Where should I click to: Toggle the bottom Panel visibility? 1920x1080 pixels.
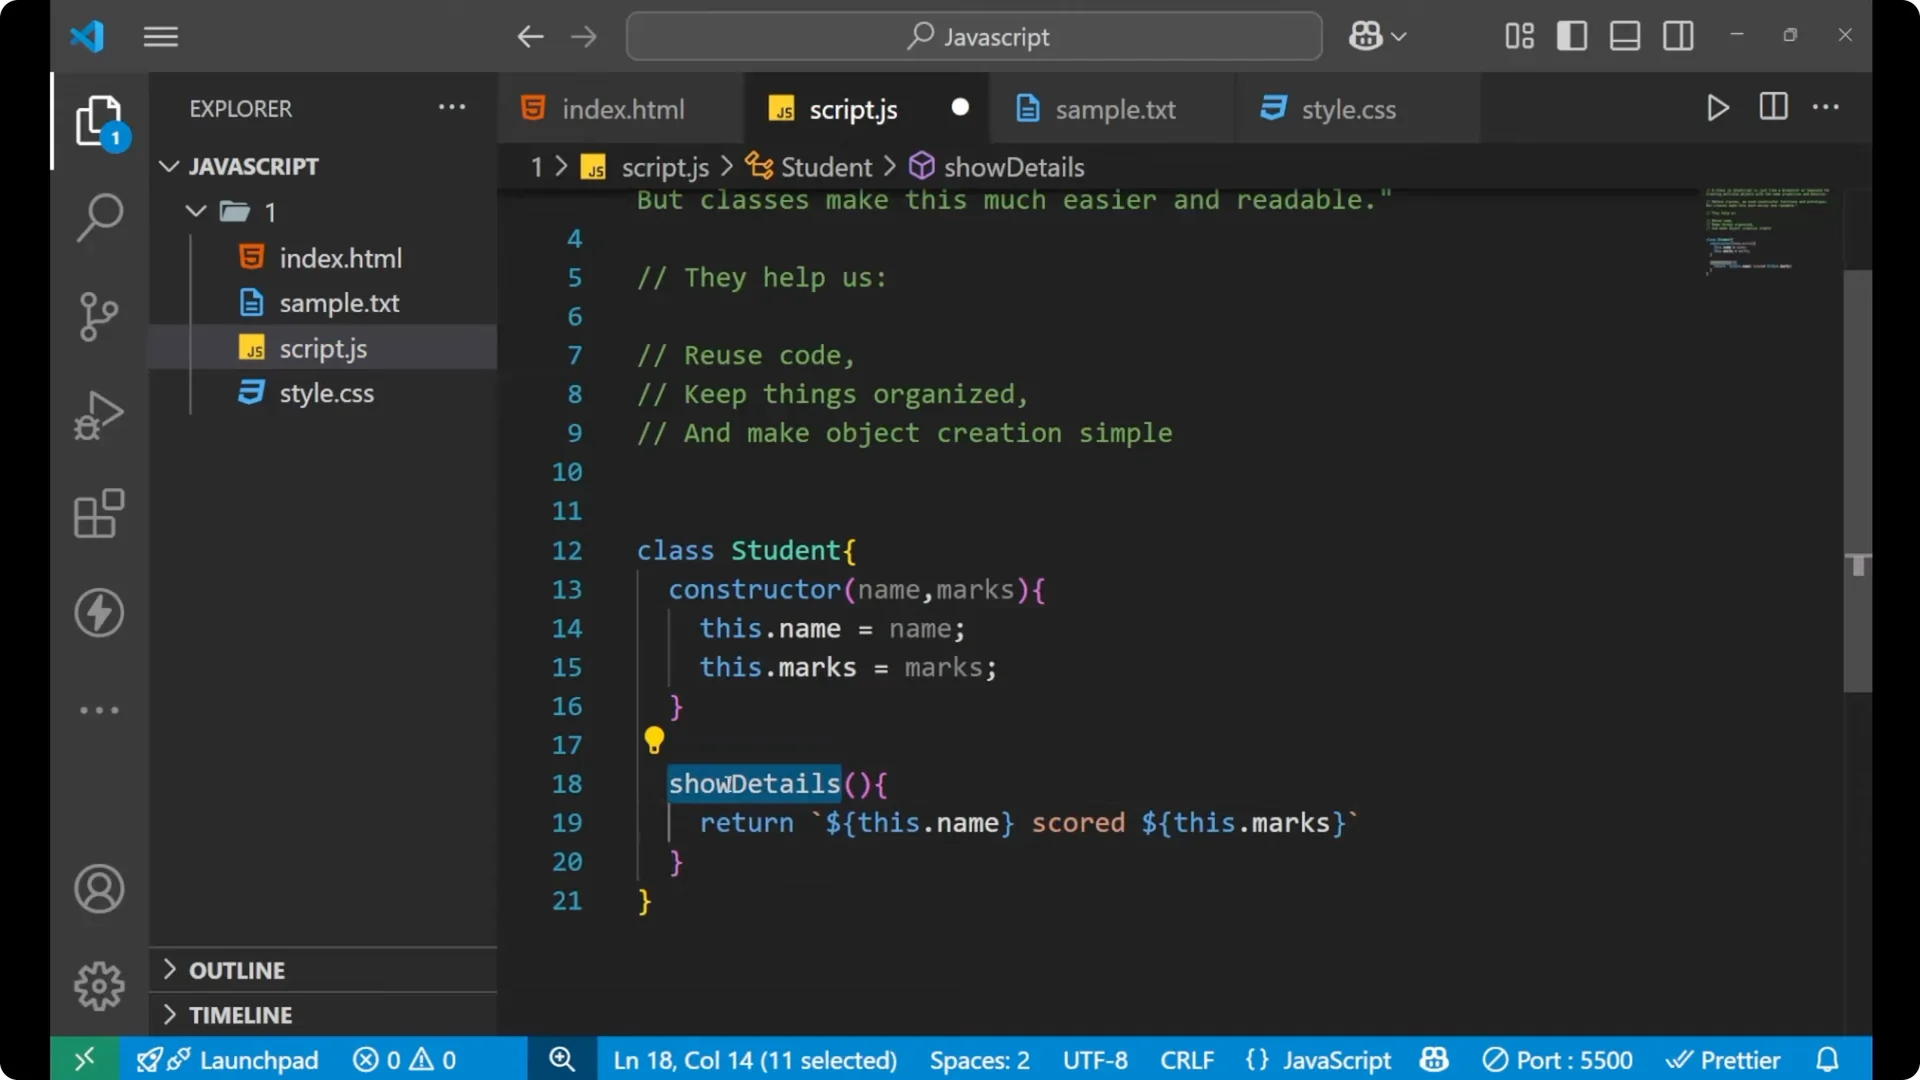coord(1624,35)
